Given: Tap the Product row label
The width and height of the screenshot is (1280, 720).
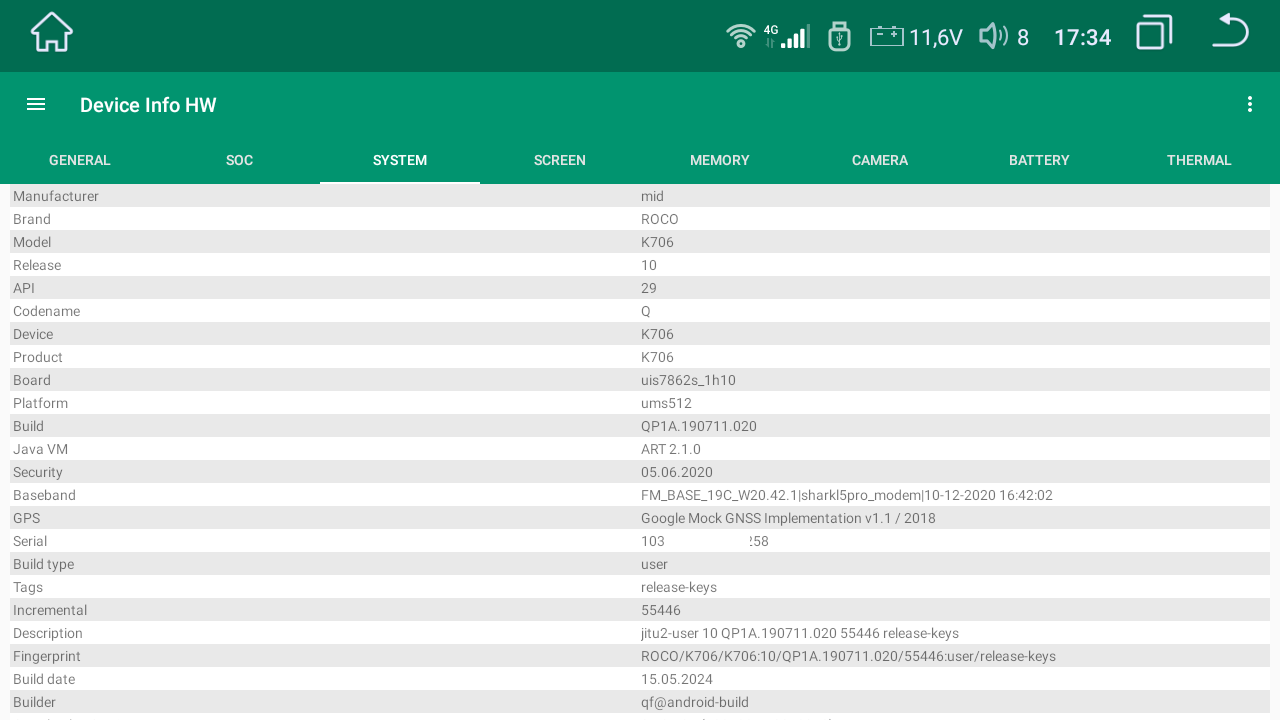Looking at the screenshot, I should (x=38, y=357).
